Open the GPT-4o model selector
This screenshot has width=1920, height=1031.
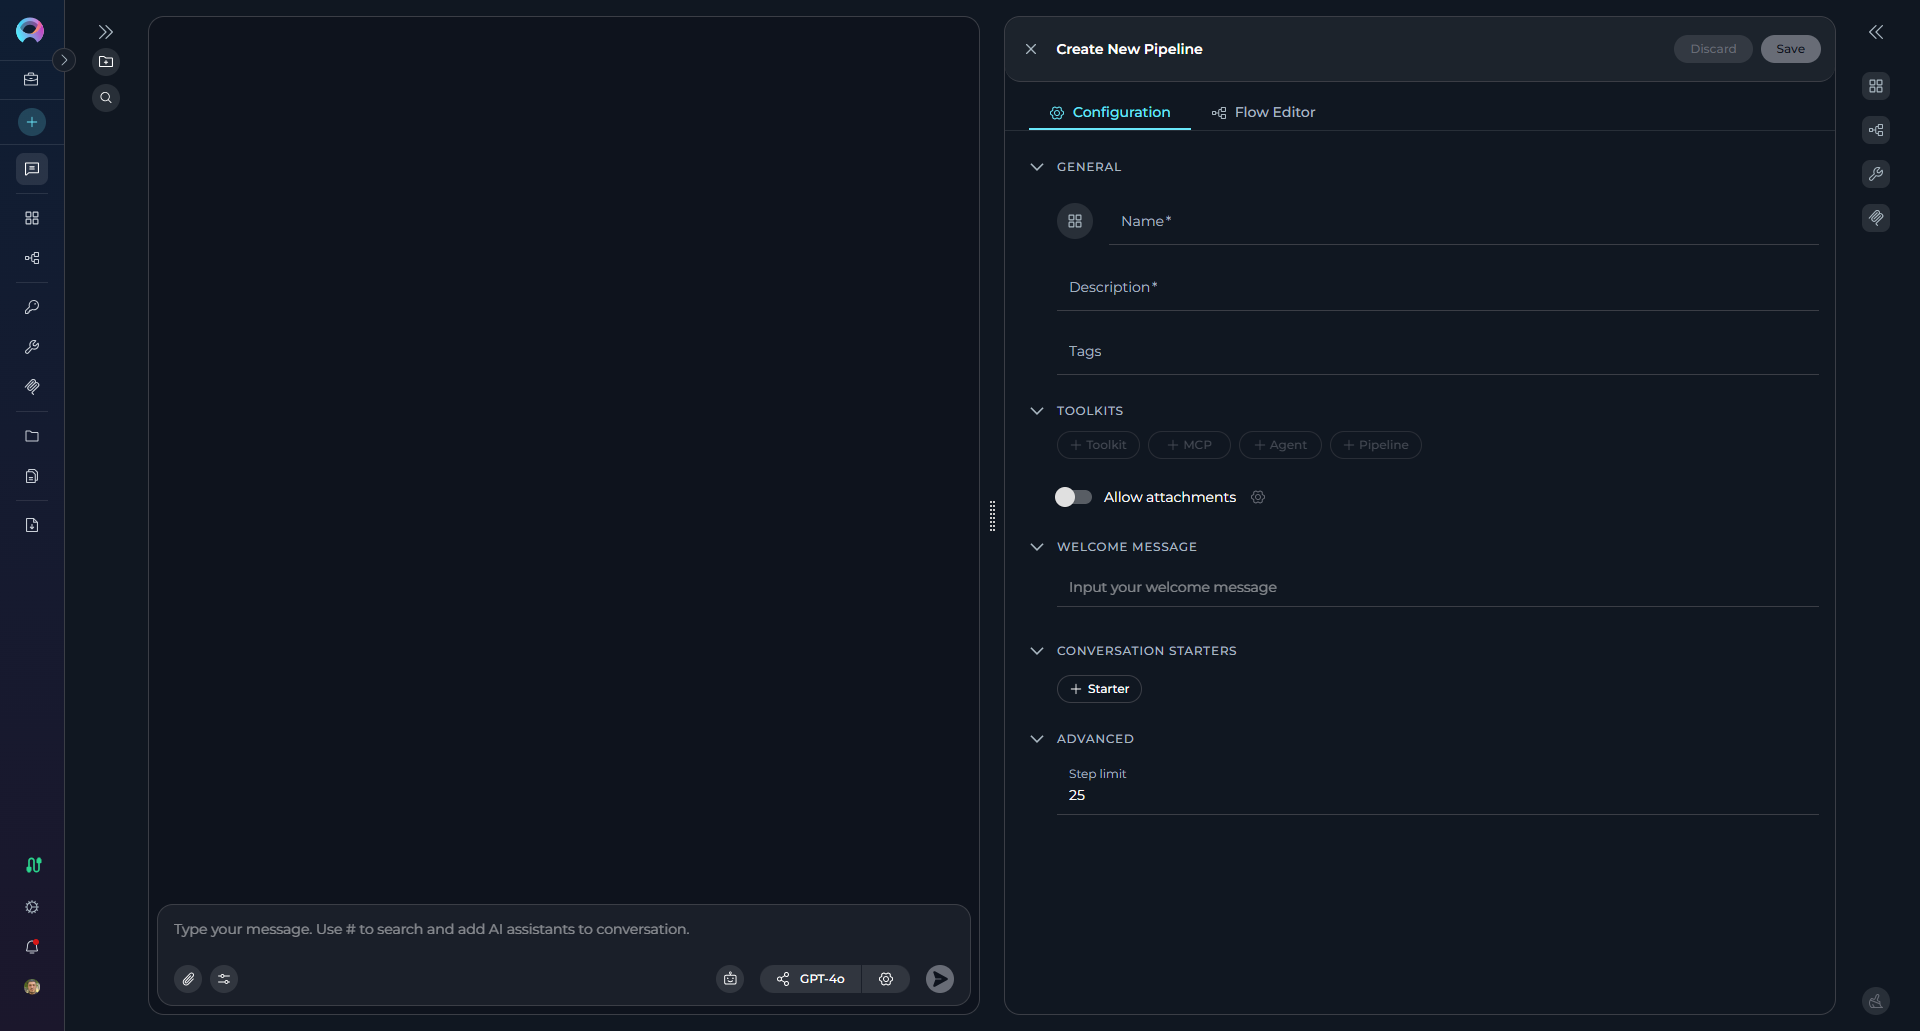point(811,979)
